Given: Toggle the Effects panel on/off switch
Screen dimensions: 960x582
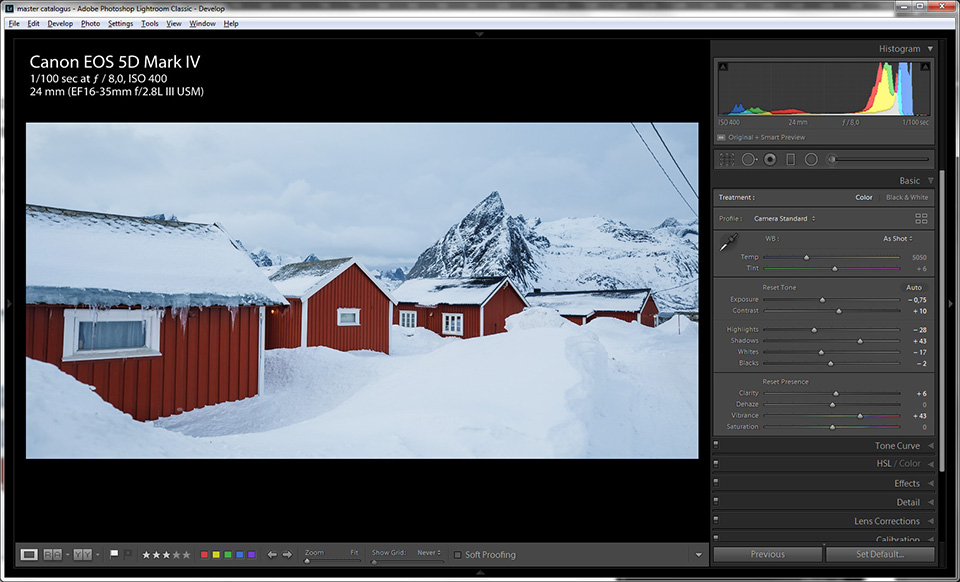Looking at the screenshot, I should click(x=716, y=483).
